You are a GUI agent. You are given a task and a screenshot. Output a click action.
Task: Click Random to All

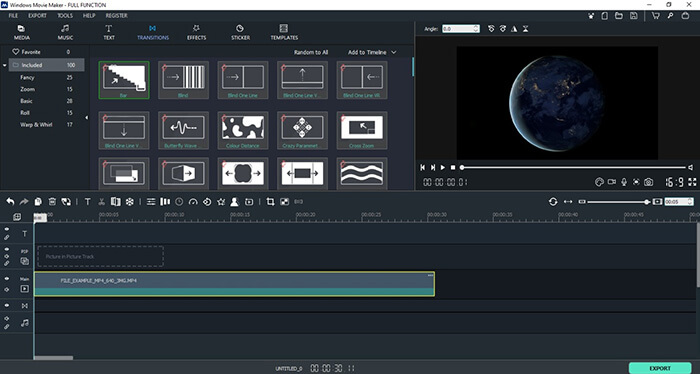pos(311,52)
